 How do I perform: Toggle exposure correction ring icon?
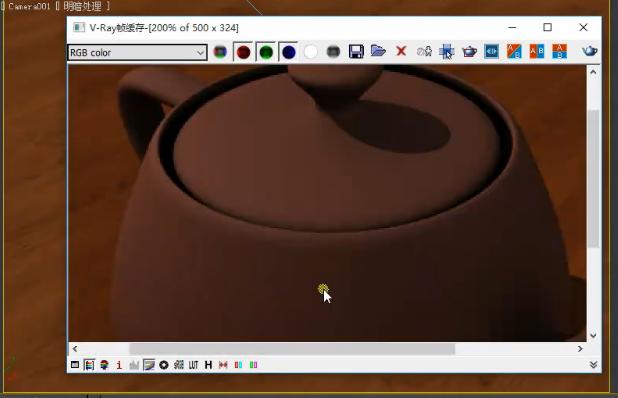click(164, 365)
